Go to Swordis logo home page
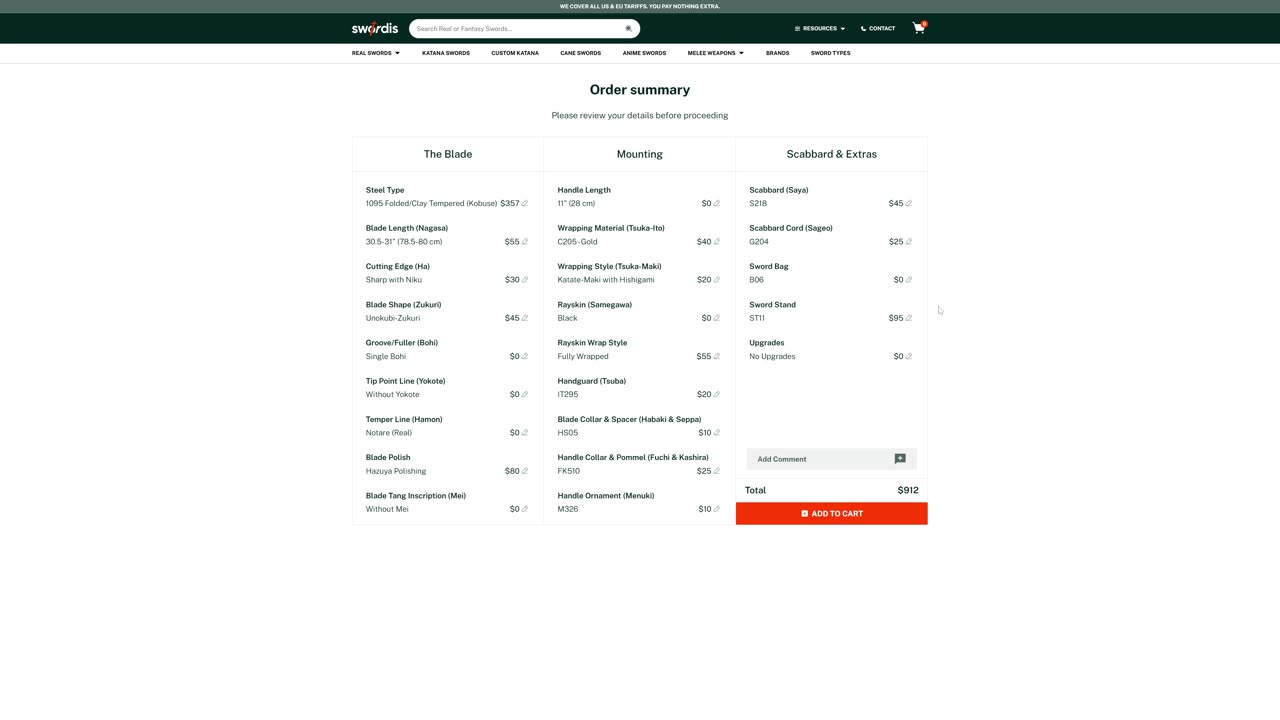1280x720 pixels. pyautogui.click(x=375, y=28)
